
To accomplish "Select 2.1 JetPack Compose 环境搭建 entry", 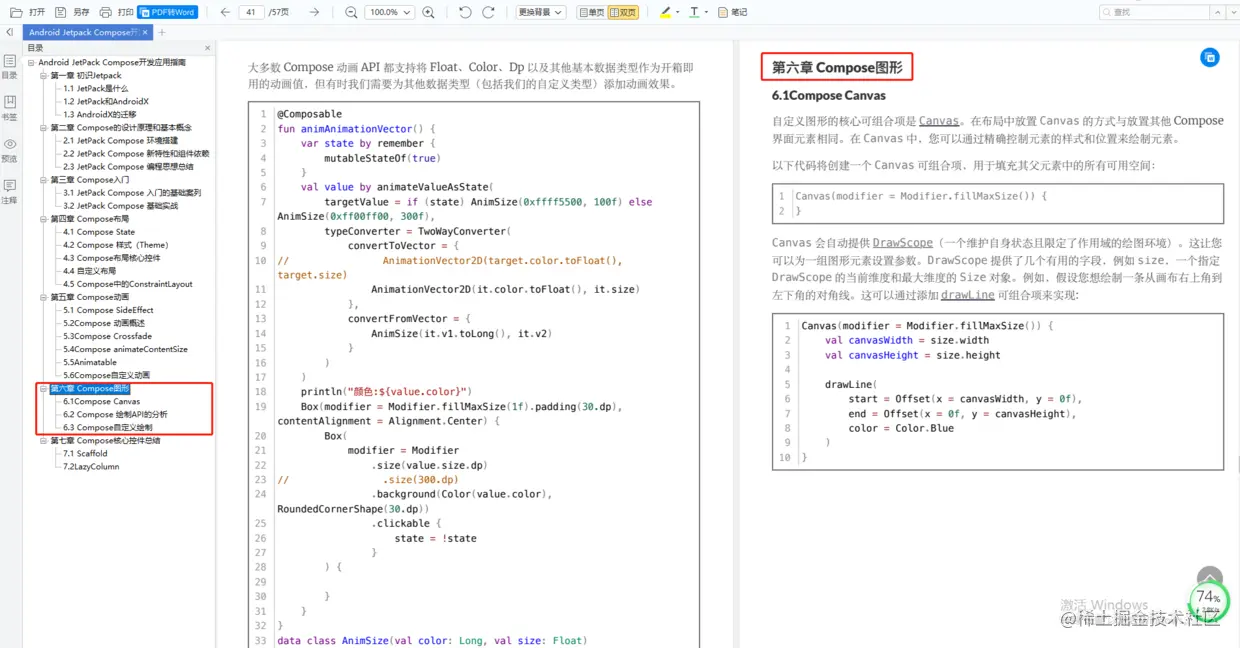I will pos(120,141).
